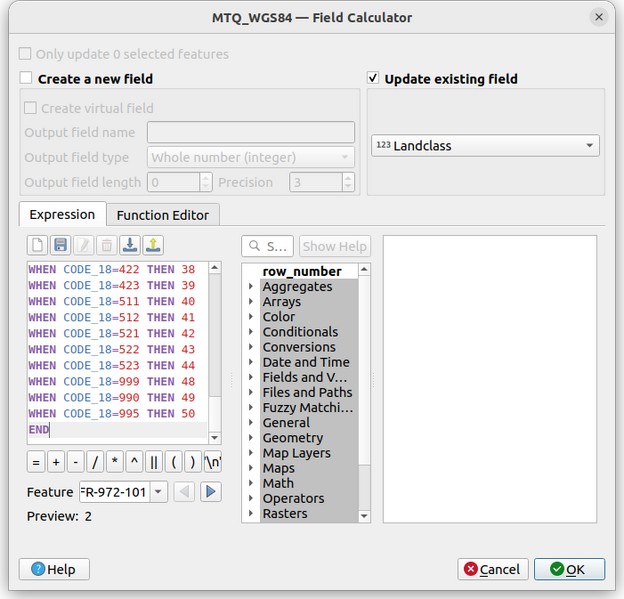
Task: Expand the Geometry function group
Action: pos(251,437)
